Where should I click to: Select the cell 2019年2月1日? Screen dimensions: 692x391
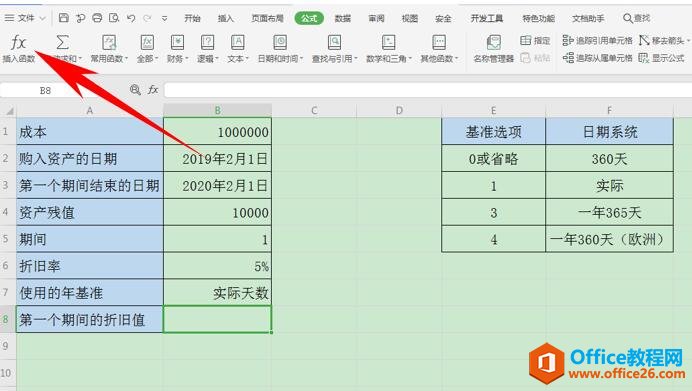pos(218,158)
